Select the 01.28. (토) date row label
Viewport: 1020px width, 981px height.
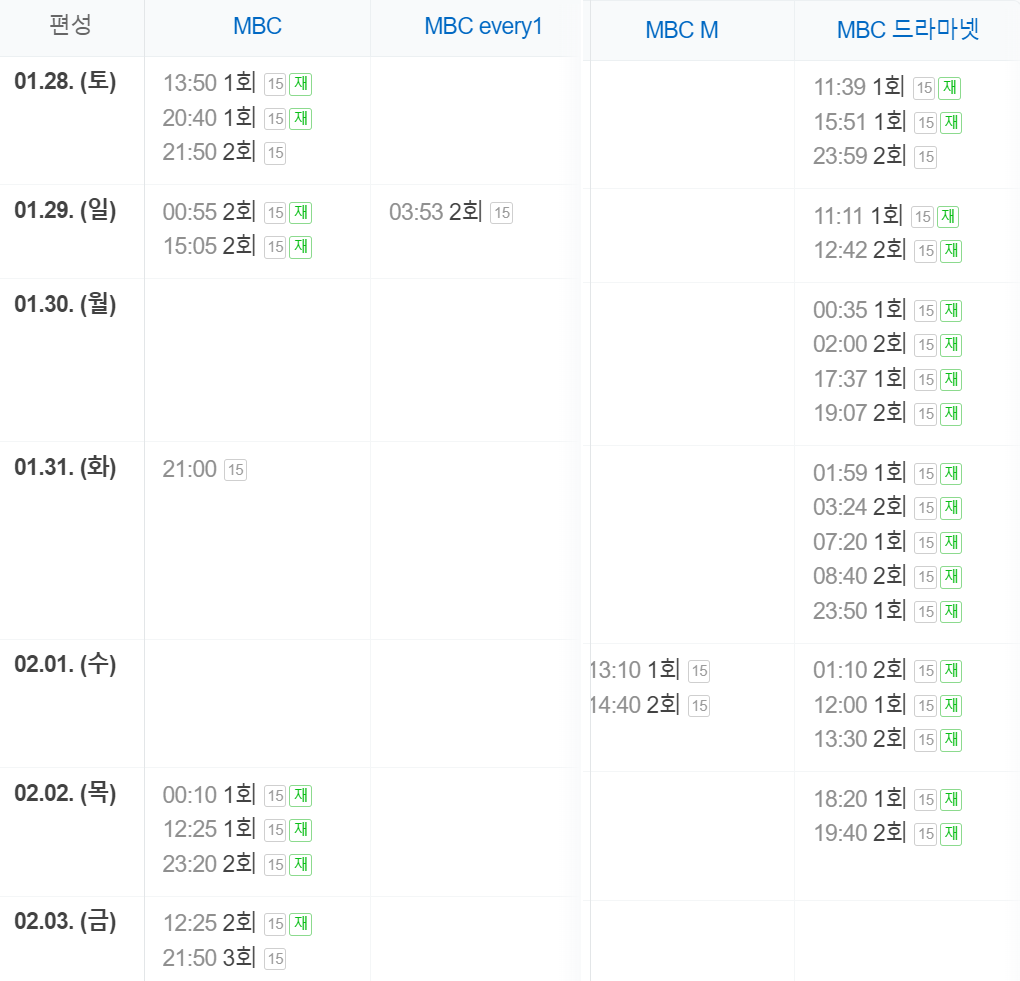click(x=65, y=81)
